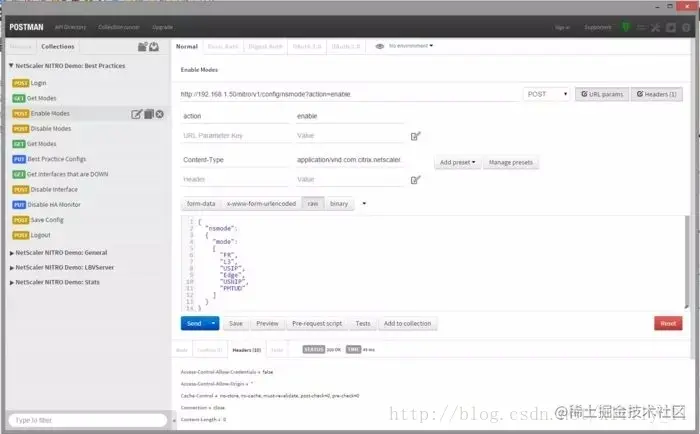
Task: Click the POSTMAN logo
Action: pyautogui.click(x=26, y=27)
